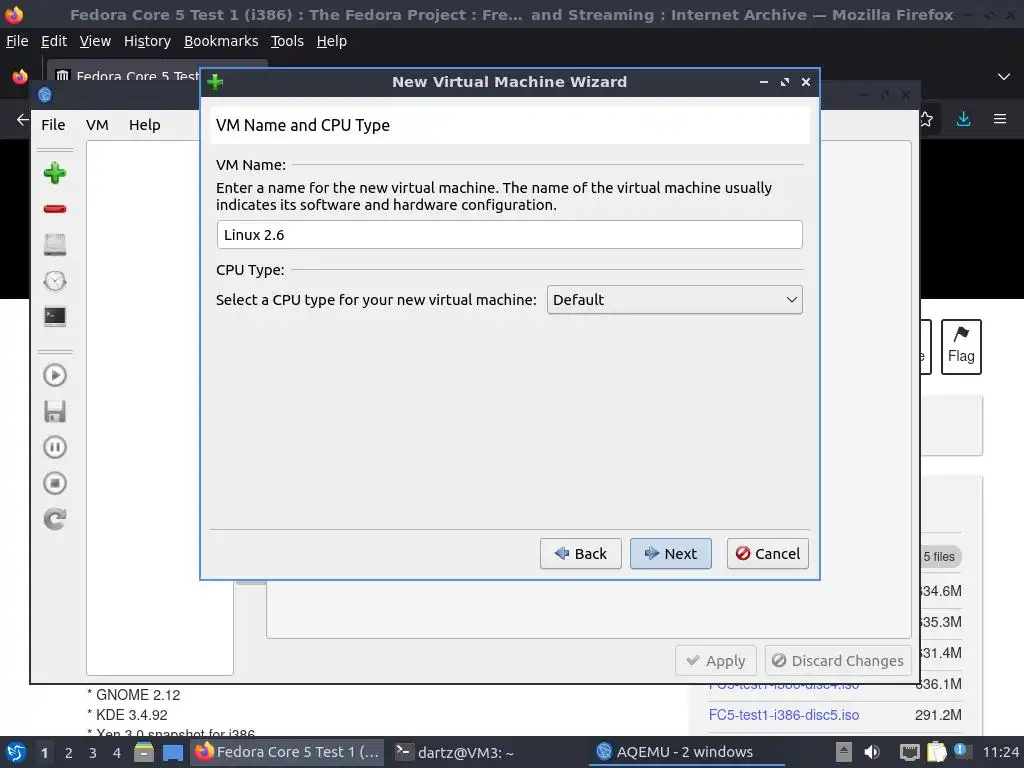This screenshot has height=768, width=1024.
Task: Click Discard Changes in AQEMU window
Action: click(x=839, y=661)
